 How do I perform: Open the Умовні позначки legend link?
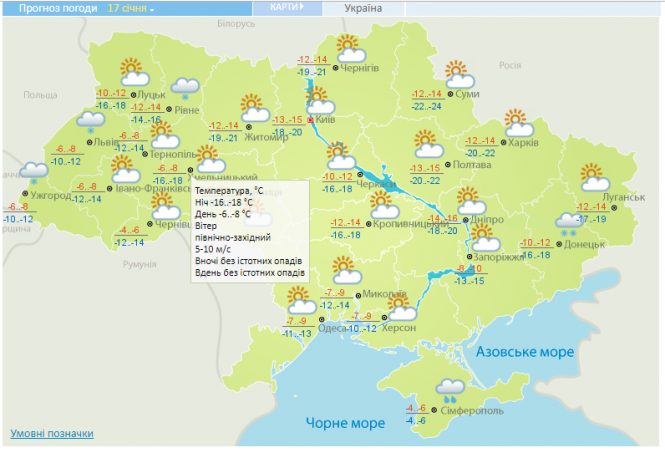[x=52, y=434]
